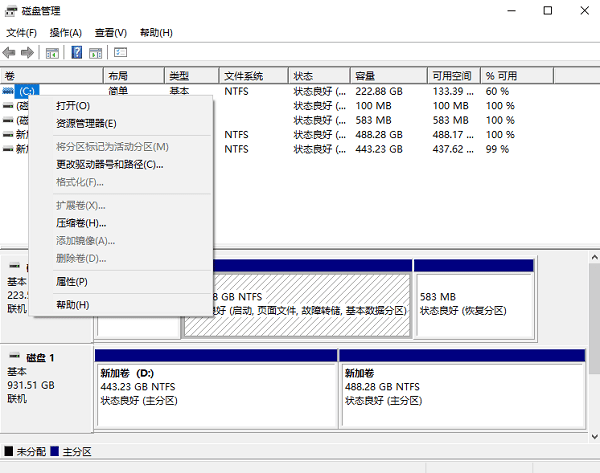Image resolution: width=600 pixels, height=473 pixels.
Task: Select 属性(P) in the context menu
Action: click(x=72, y=282)
